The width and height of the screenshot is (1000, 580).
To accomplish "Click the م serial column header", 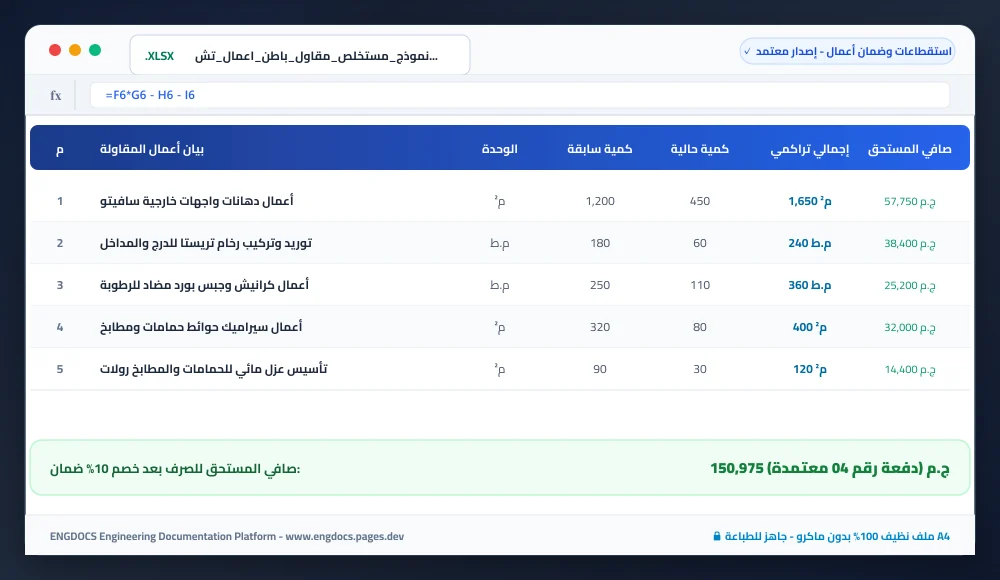I will 60,149.
